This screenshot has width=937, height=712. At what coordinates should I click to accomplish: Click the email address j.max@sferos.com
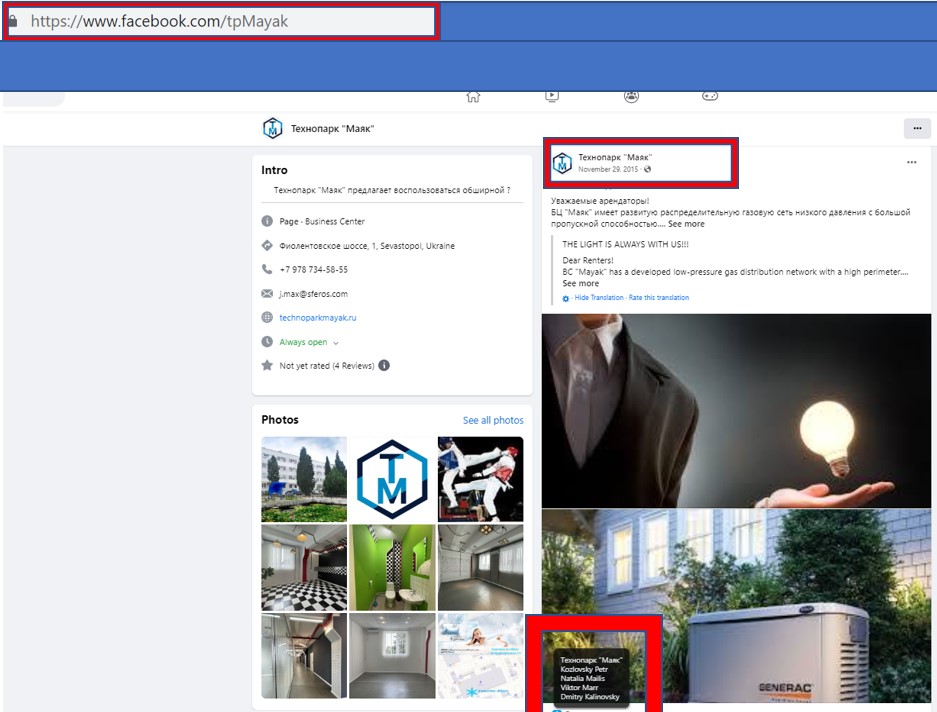tap(313, 294)
